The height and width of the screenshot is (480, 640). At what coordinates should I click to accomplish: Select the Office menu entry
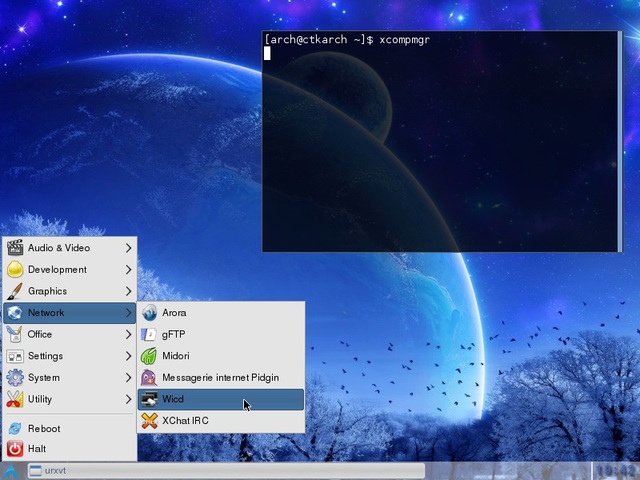click(x=69, y=334)
